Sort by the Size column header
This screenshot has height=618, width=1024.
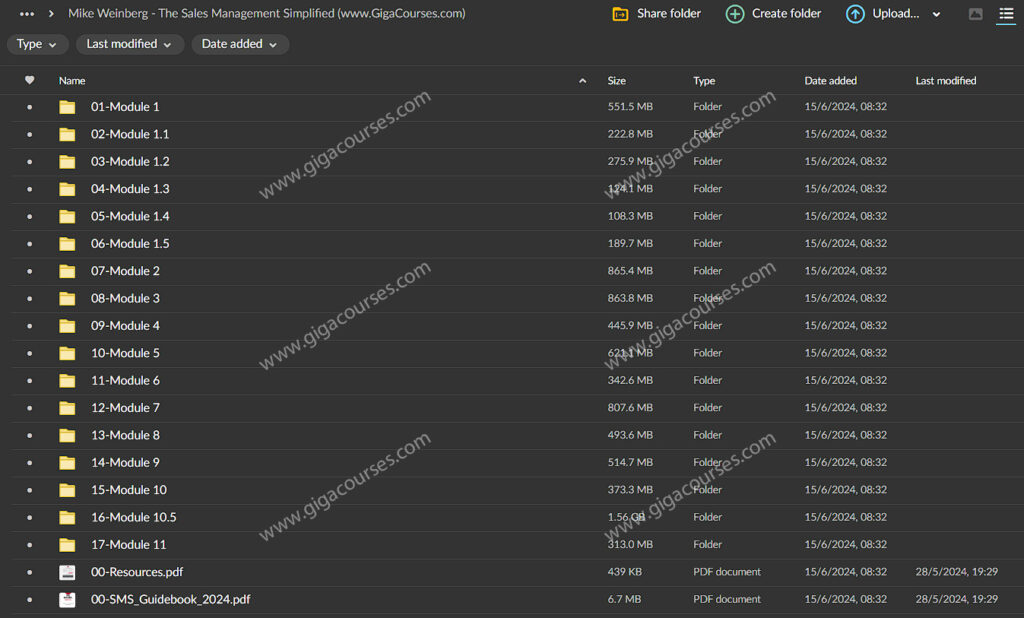click(x=617, y=80)
